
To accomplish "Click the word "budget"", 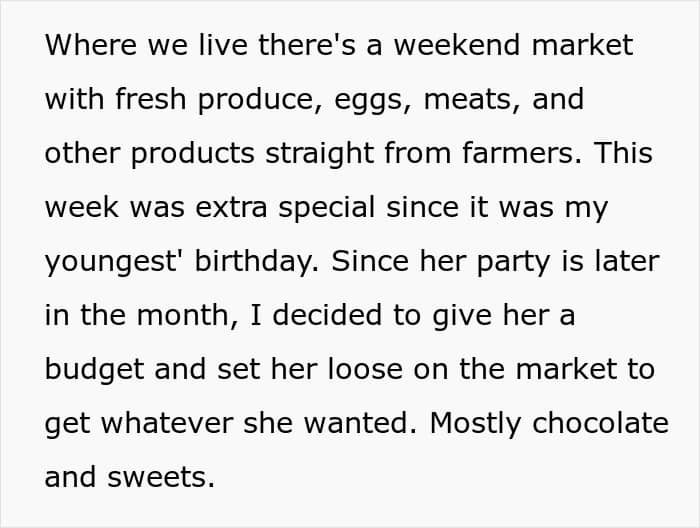I will (x=94, y=370).
